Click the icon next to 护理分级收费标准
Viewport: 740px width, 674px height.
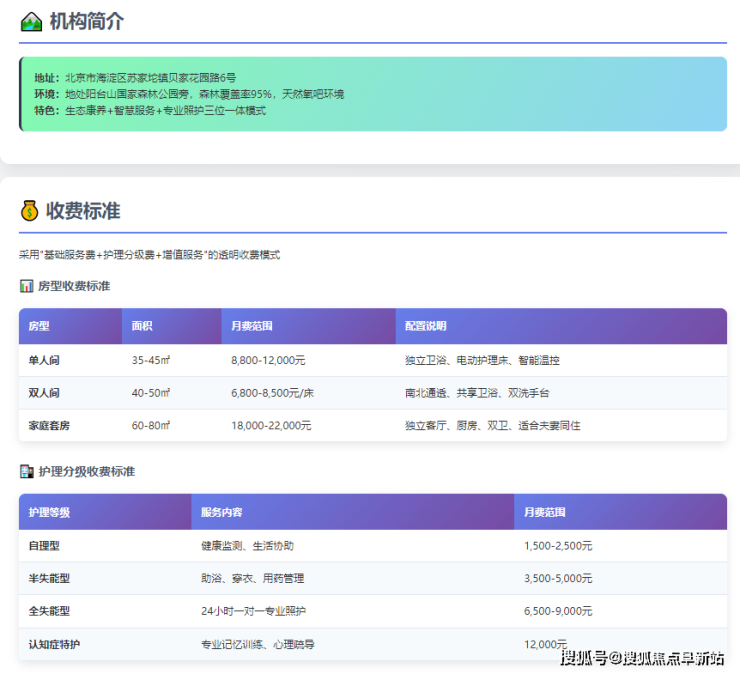point(27,471)
